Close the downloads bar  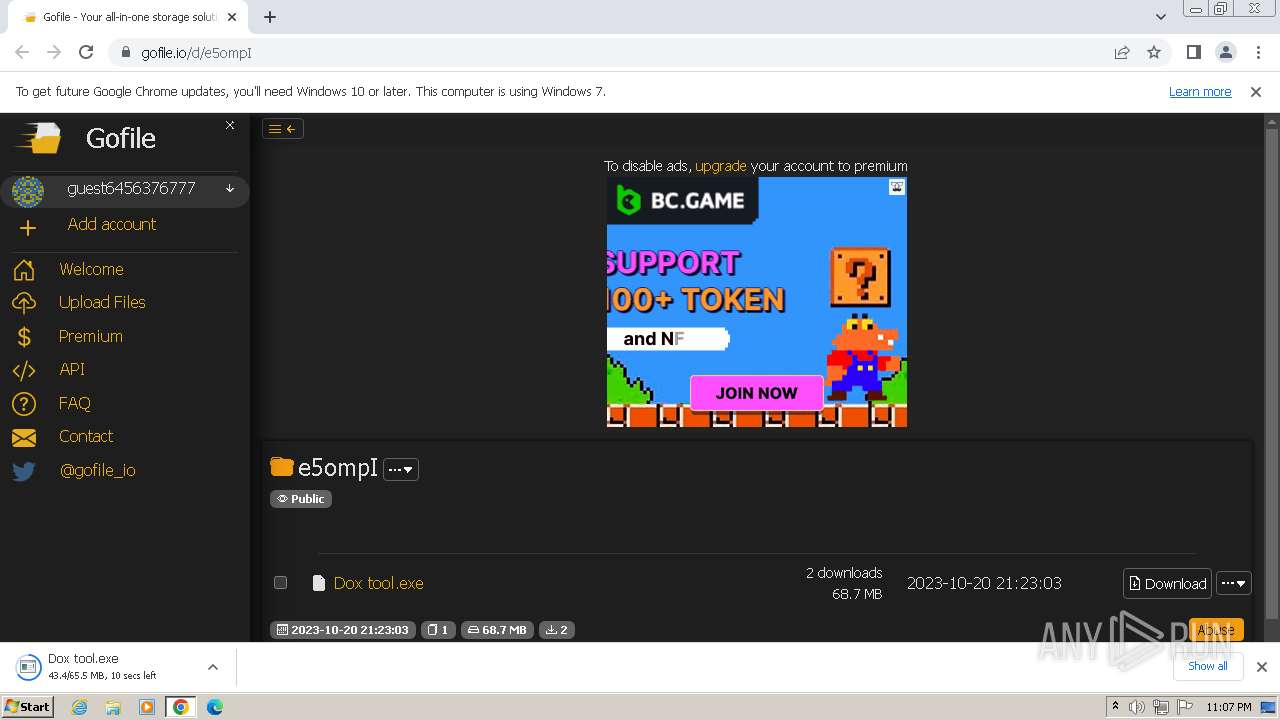(1262, 667)
